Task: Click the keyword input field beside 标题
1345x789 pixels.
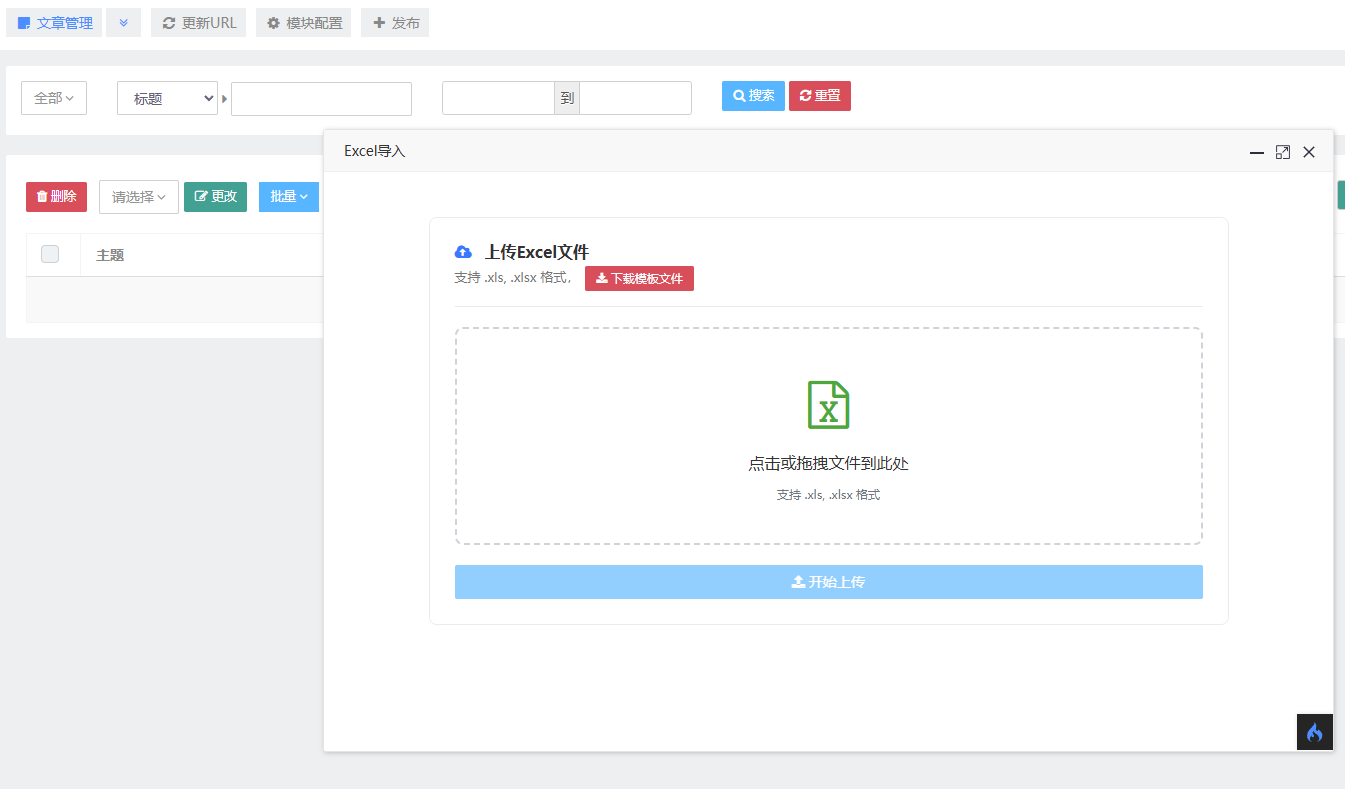Action: (321, 99)
